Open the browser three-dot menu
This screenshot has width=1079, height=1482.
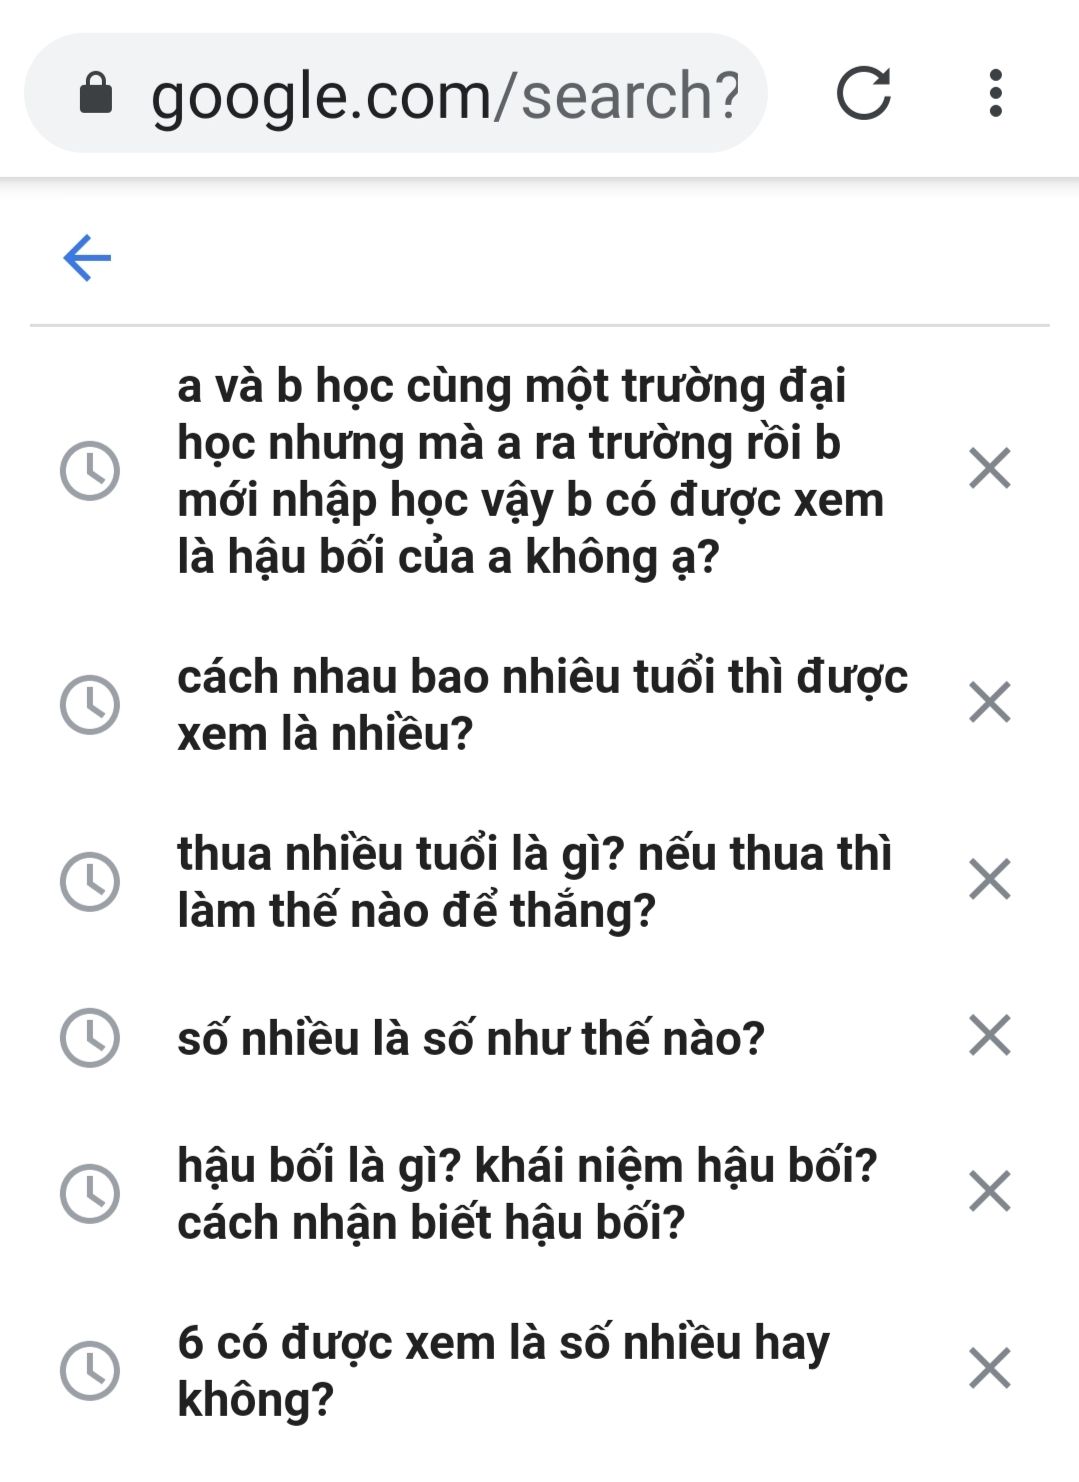[994, 93]
